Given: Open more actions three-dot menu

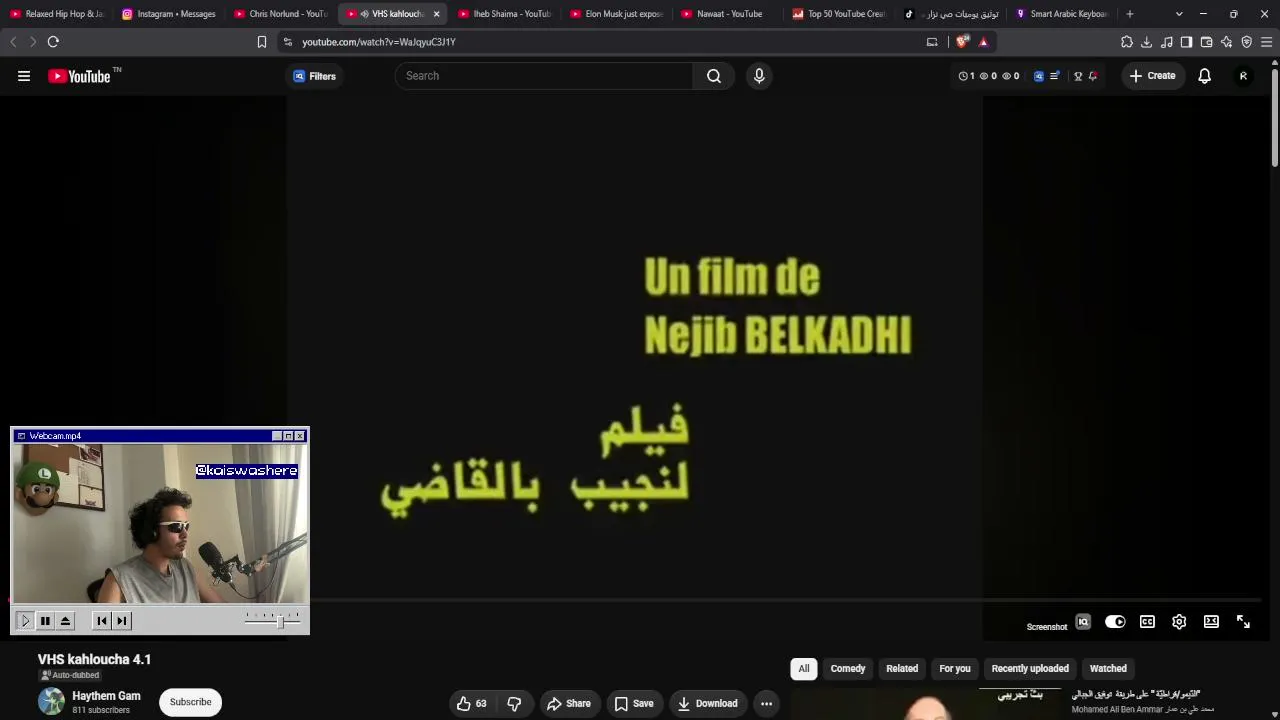Looking at the screenshot, I should pyautogui.click(x=766, y=704).
